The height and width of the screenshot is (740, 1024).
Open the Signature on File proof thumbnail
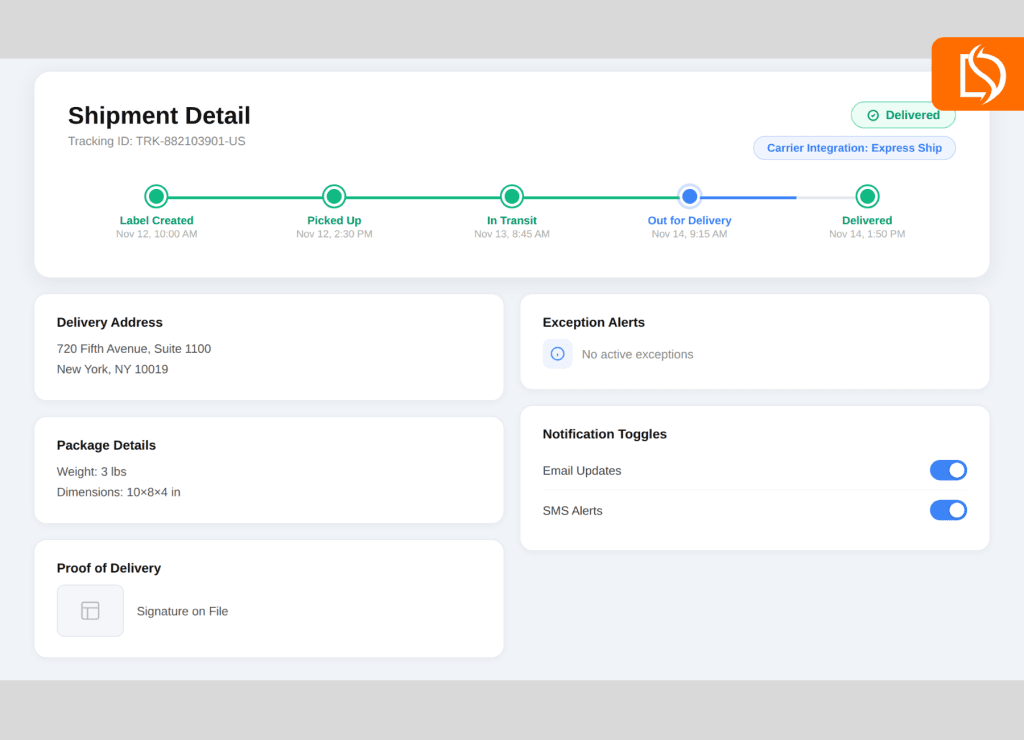90,610
